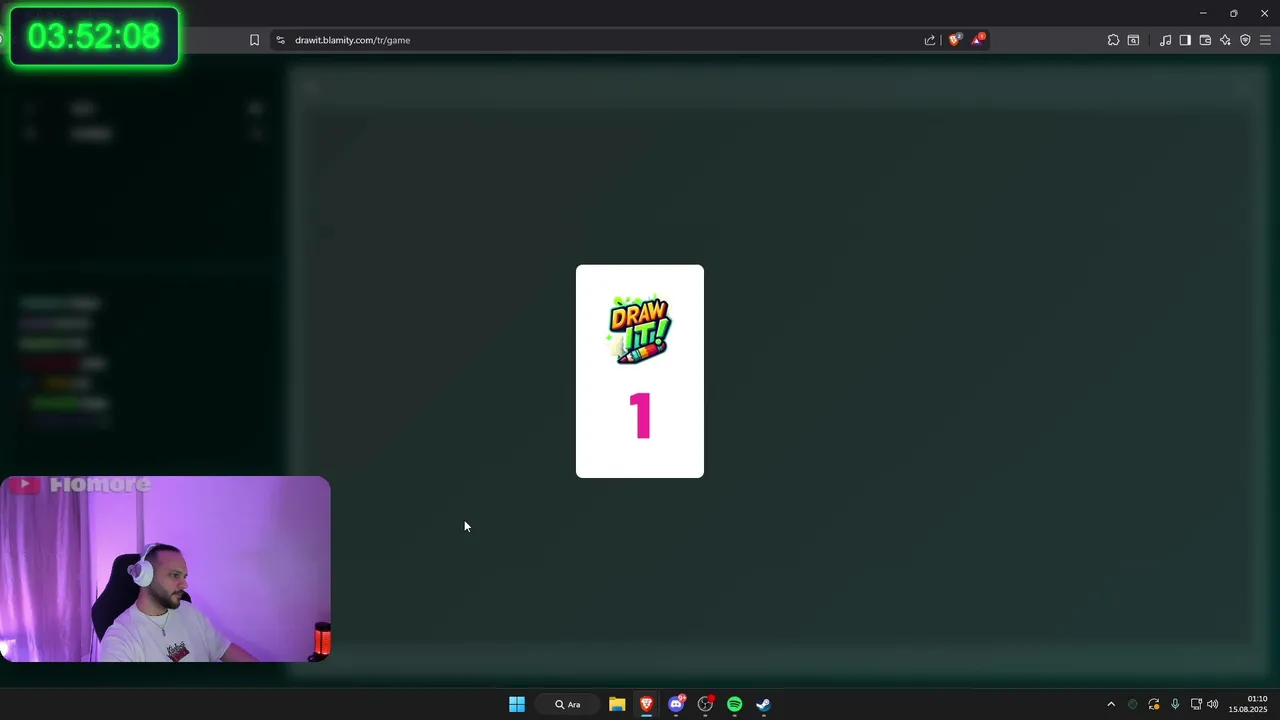Image resolution: width=1280 pixels, height=720 pixels.
Task: Open the tab search window icon
Action: point(1133,40)
